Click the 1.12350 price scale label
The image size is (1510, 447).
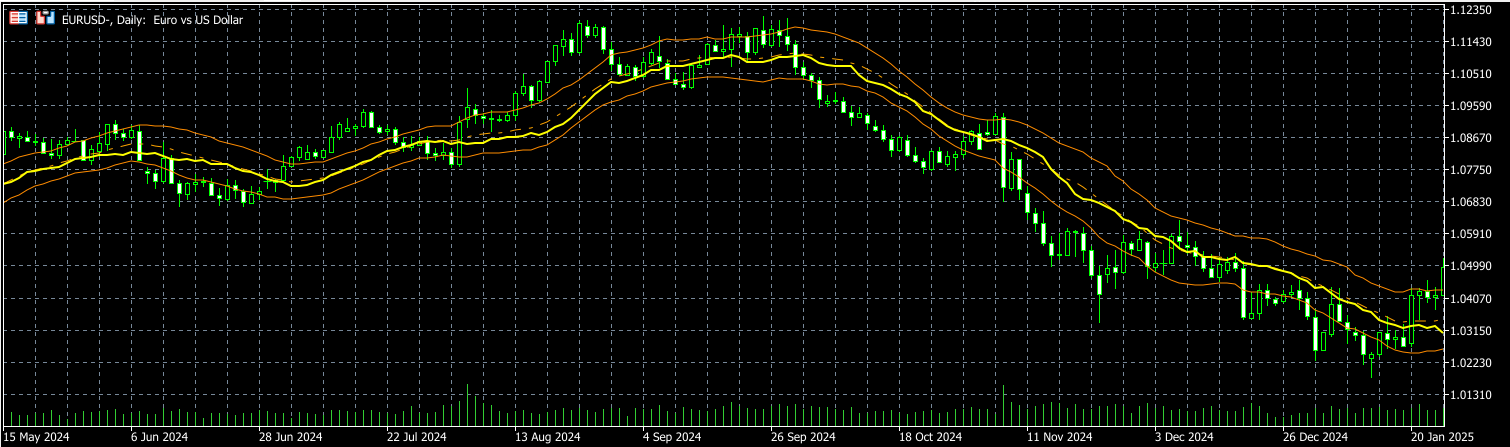click(1476, 9)
